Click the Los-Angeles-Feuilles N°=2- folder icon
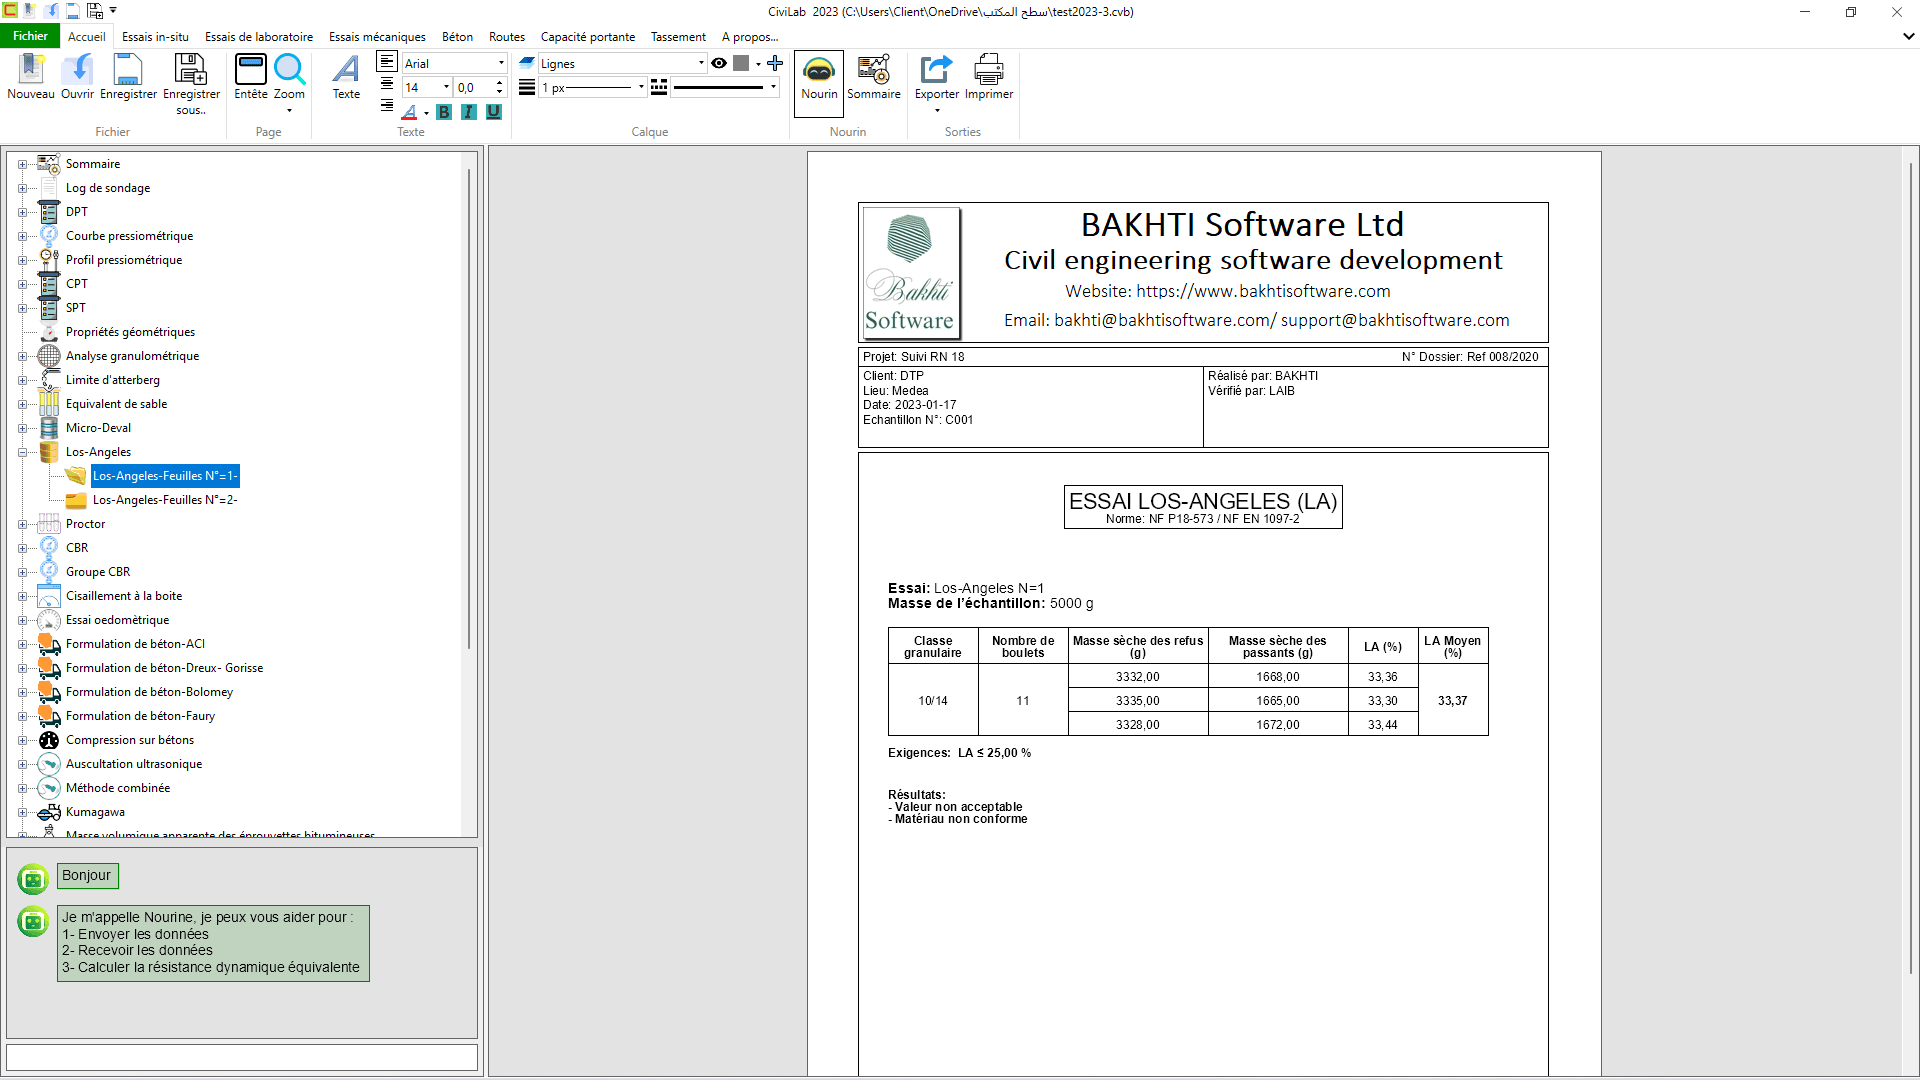This screenshot has width=1920, height=1080. 76,500
